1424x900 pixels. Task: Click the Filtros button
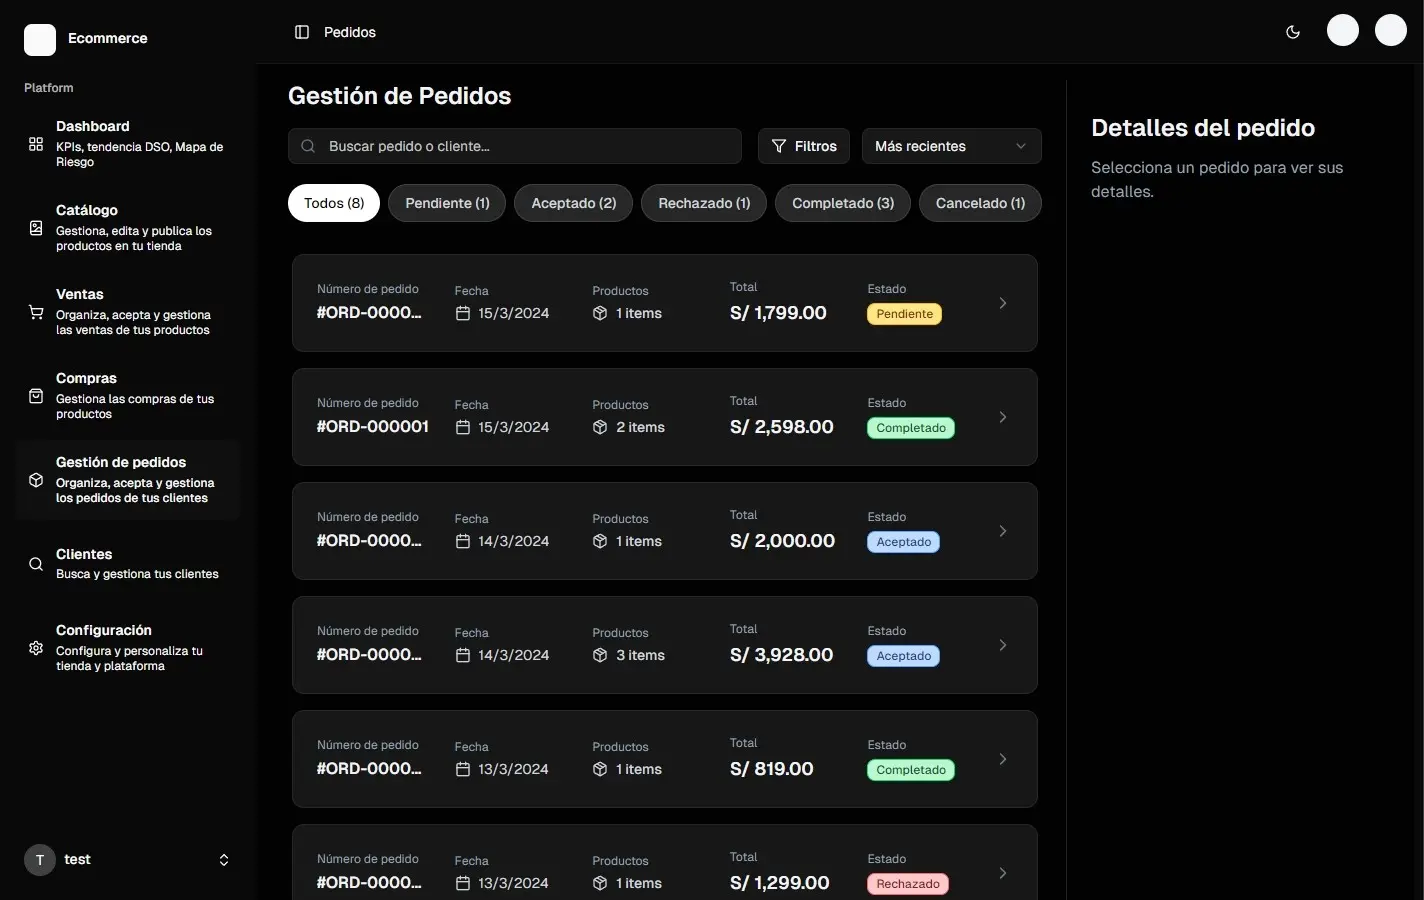pos(803,146)
